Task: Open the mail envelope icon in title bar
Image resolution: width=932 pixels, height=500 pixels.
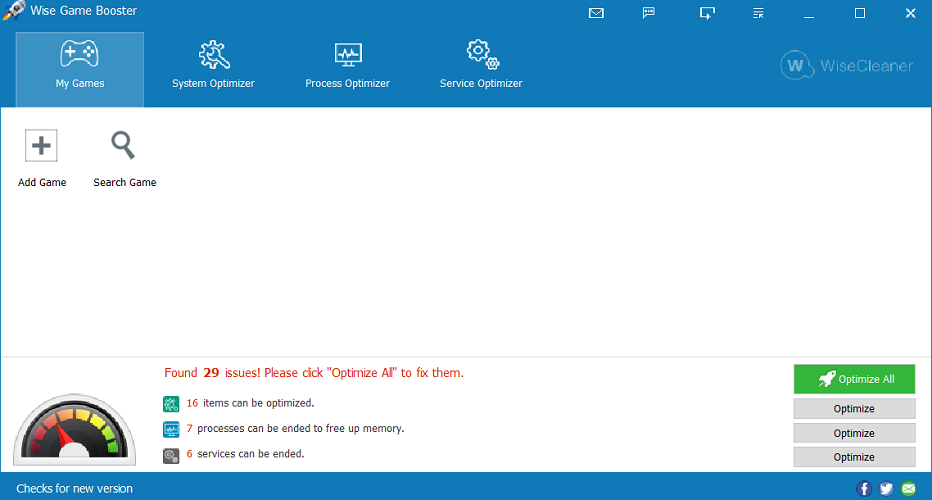Action: coord(596,13)
